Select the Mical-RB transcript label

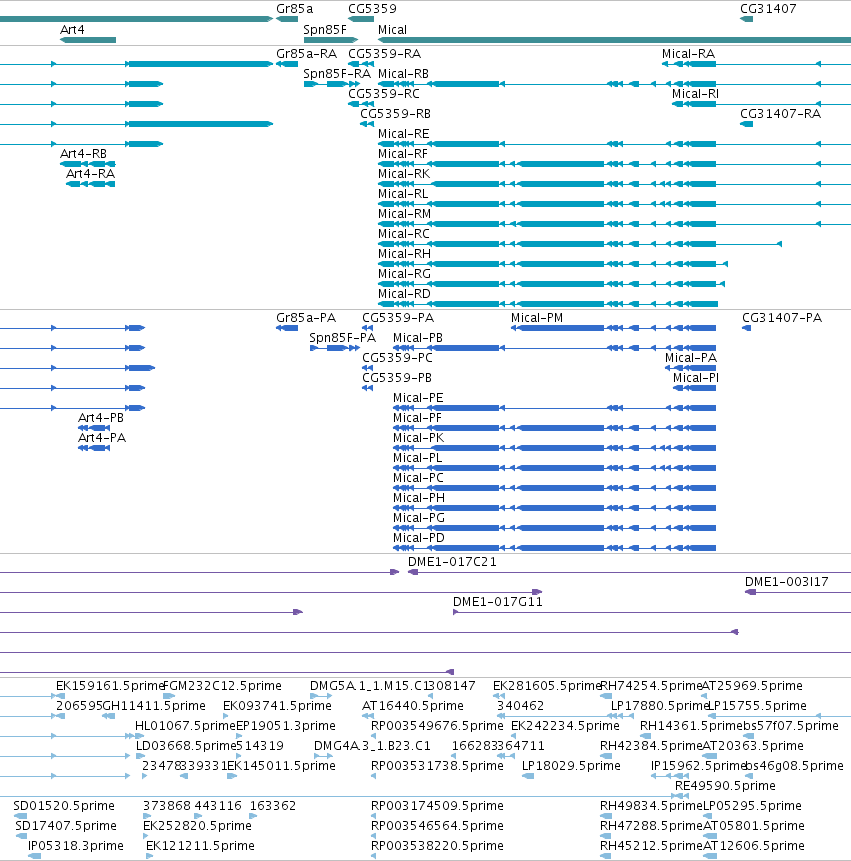click(404, 74)
